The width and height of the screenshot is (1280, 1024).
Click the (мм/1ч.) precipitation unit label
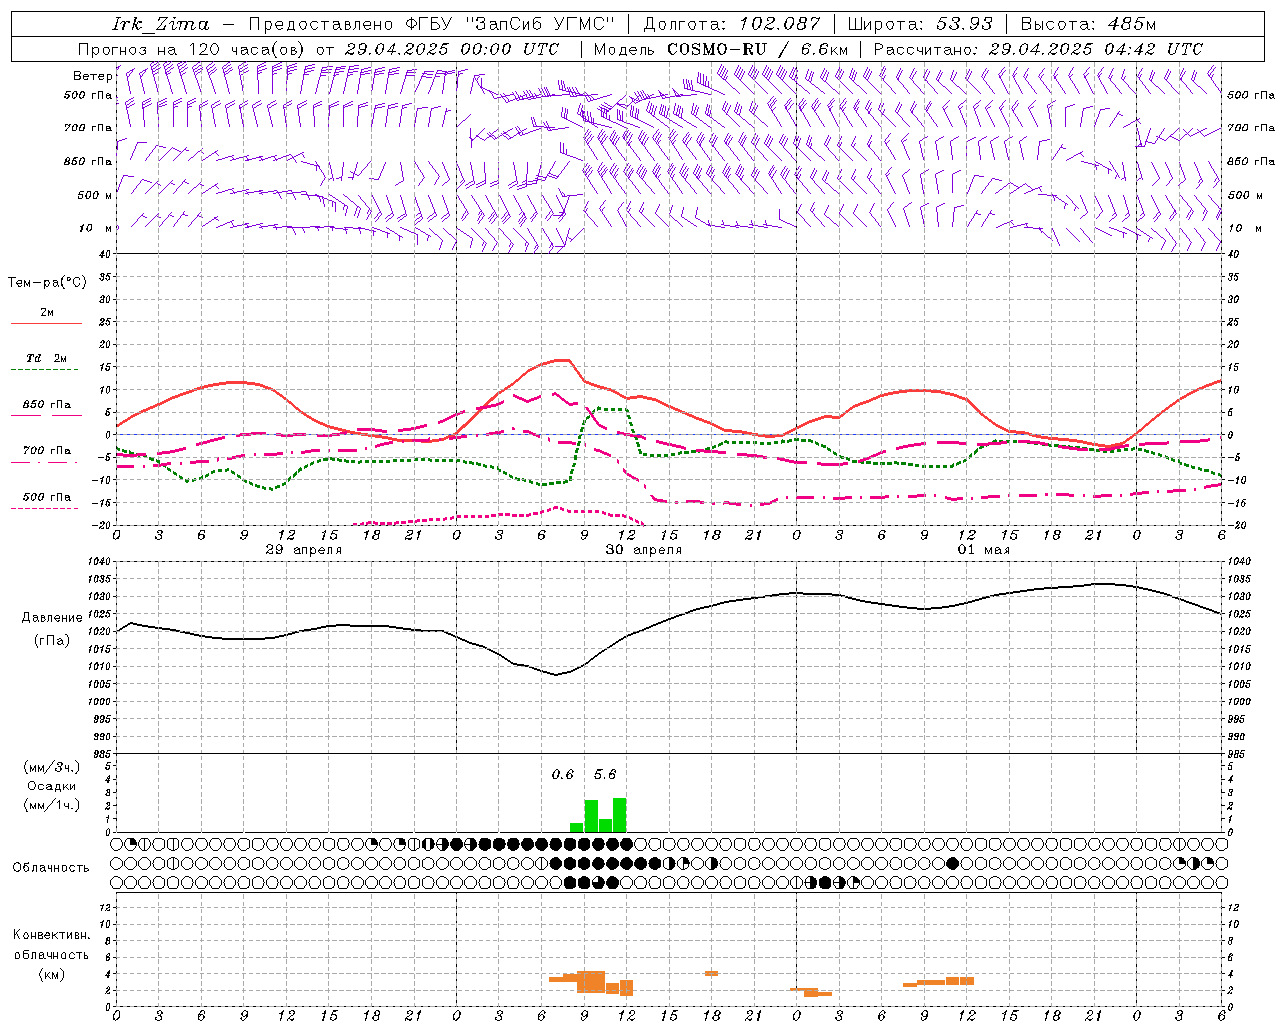click(x=52, y=805)
